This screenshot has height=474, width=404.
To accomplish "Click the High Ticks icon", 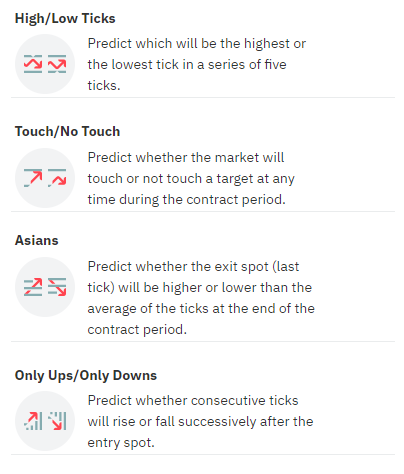I will pyautogui.click(x=33, y=64).
